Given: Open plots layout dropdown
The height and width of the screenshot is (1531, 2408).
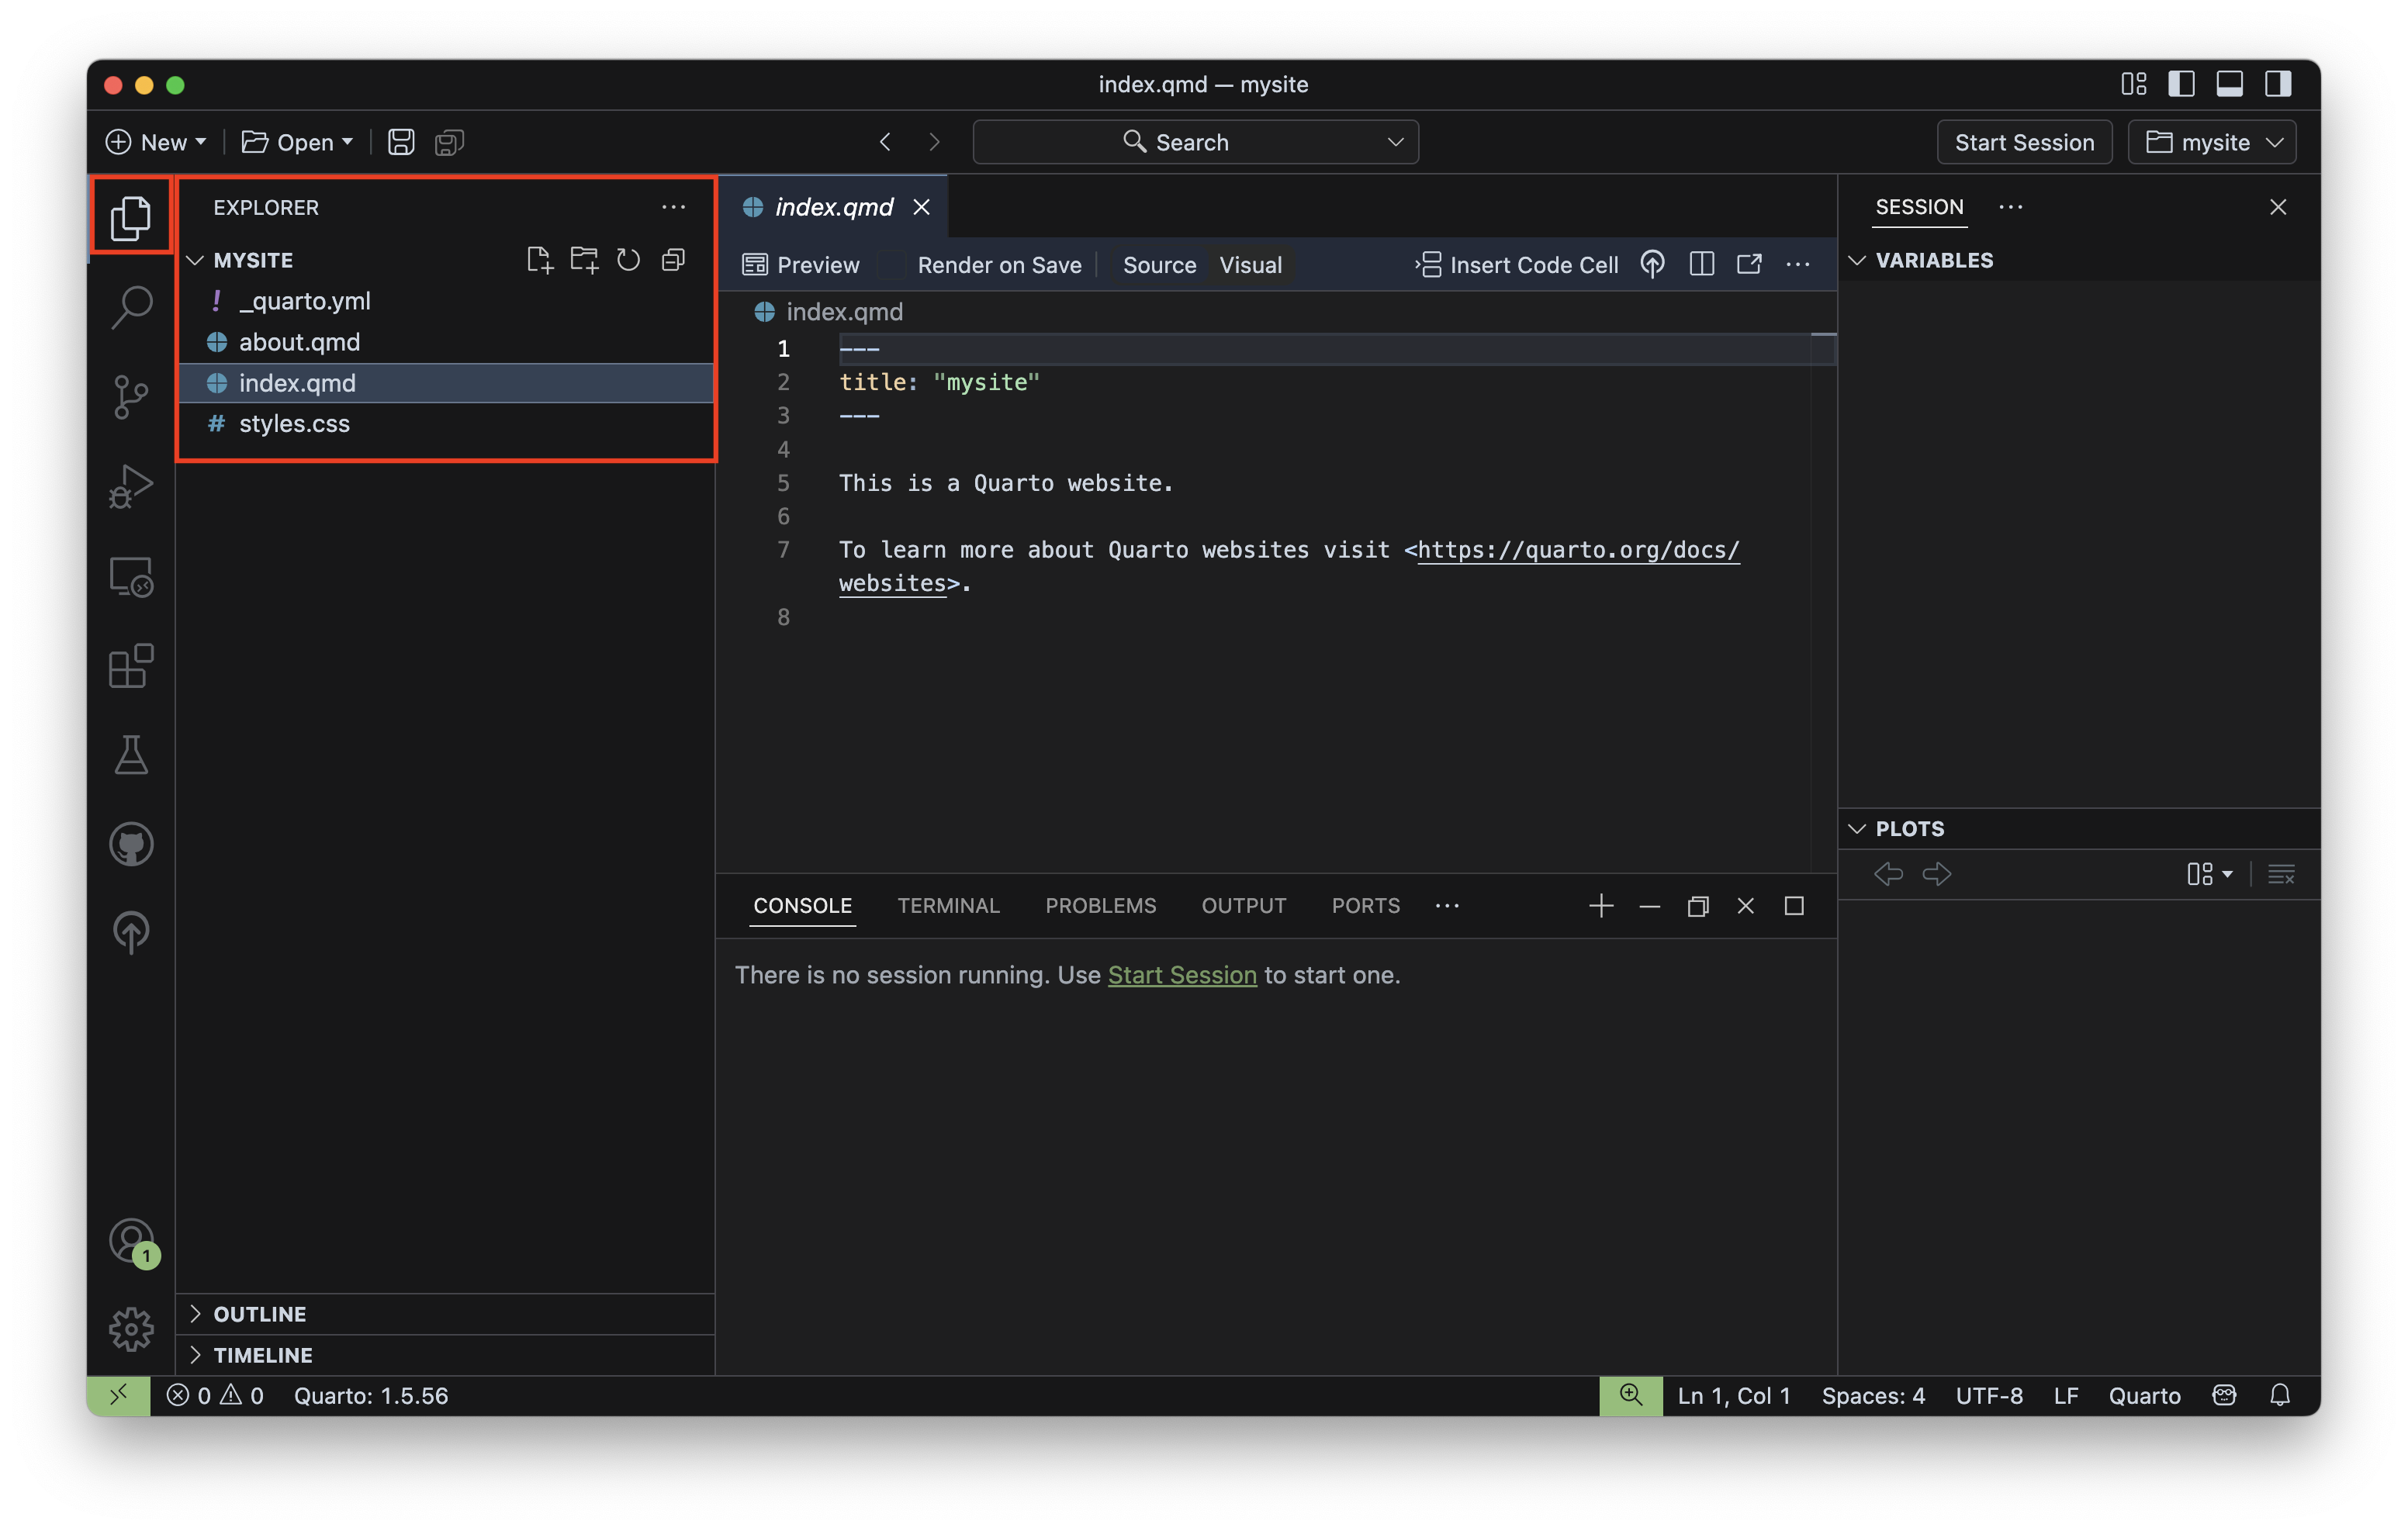Looking at the screenshot, I should click(x=2209, y=875).
